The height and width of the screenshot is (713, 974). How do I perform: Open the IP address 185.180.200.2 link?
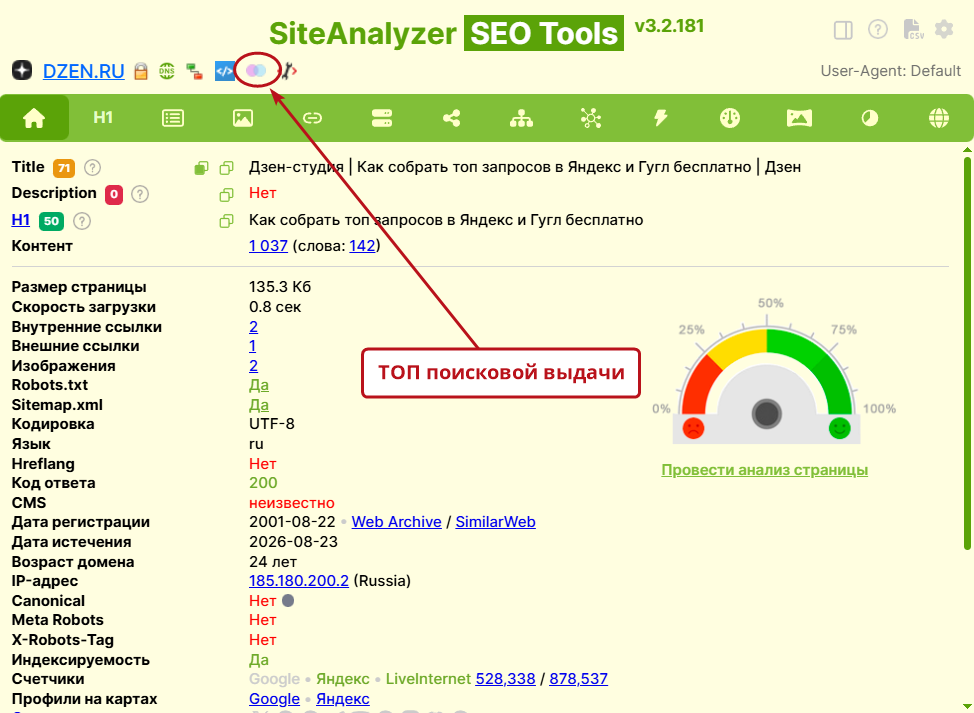(299, 581)
